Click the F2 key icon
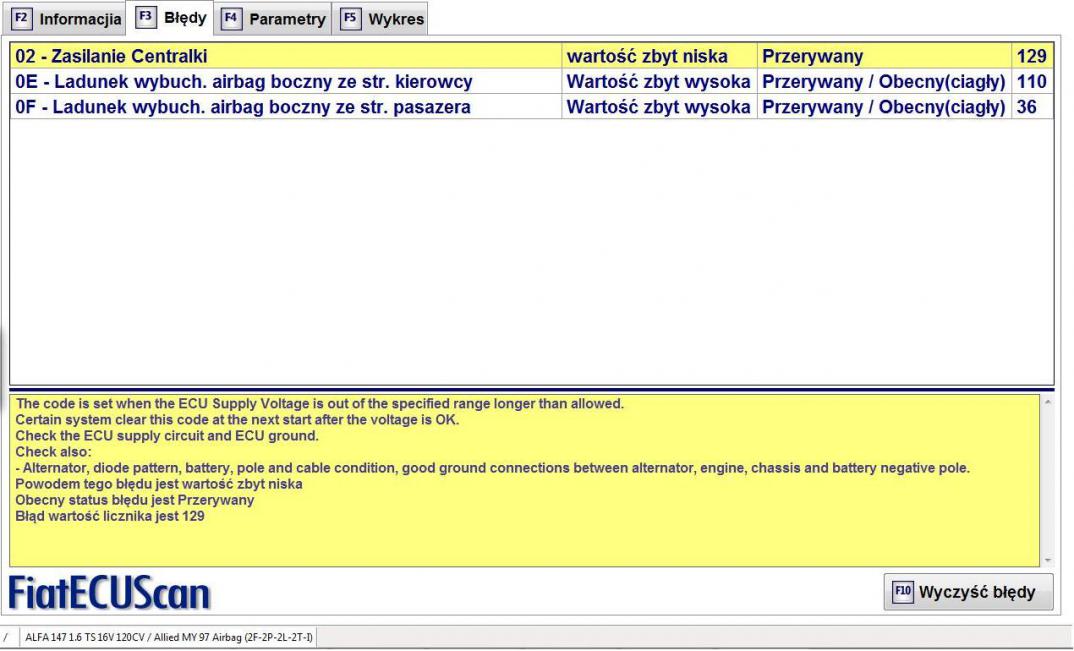 21,18
